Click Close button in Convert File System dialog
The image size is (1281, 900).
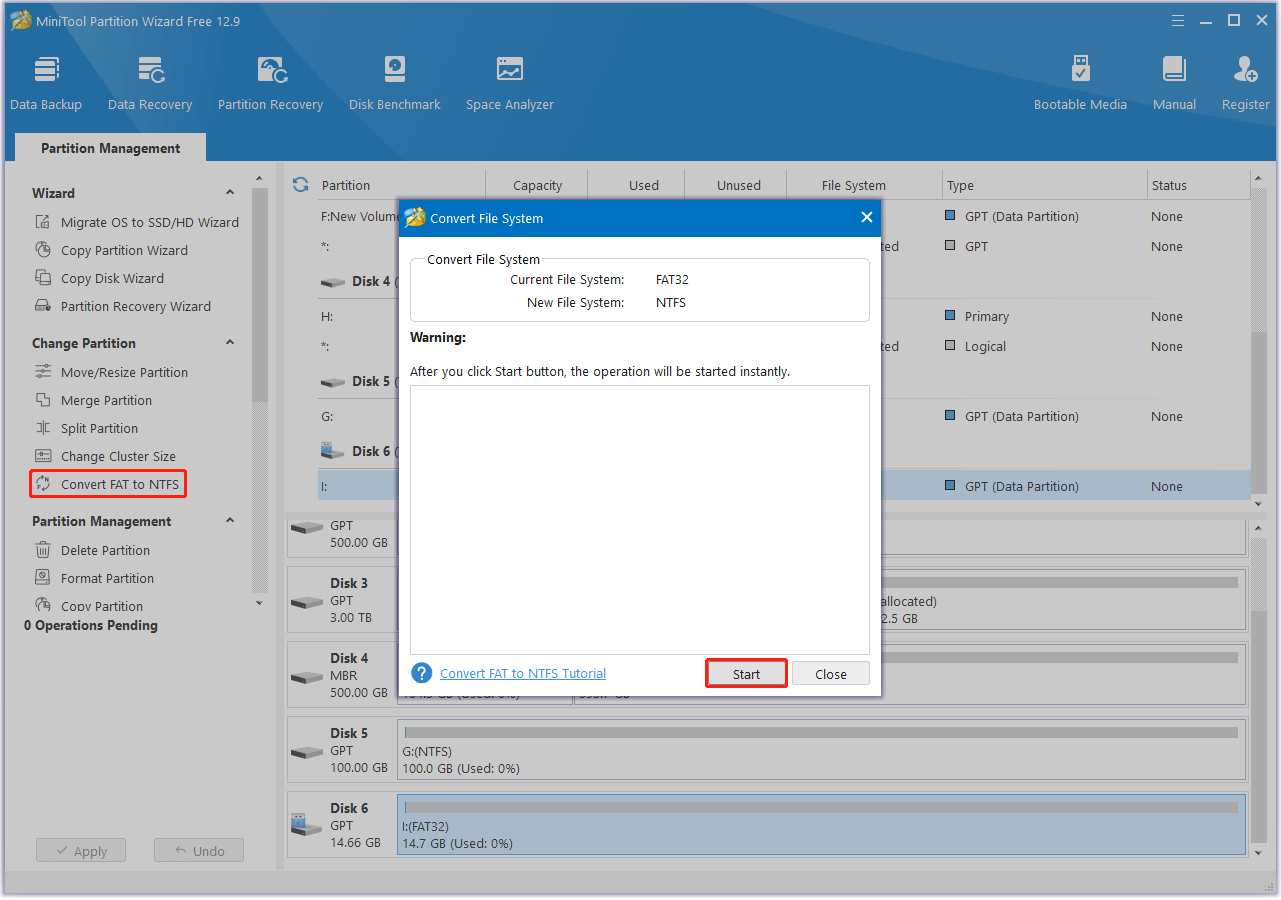pyautogui.click(x=830, y=674)
